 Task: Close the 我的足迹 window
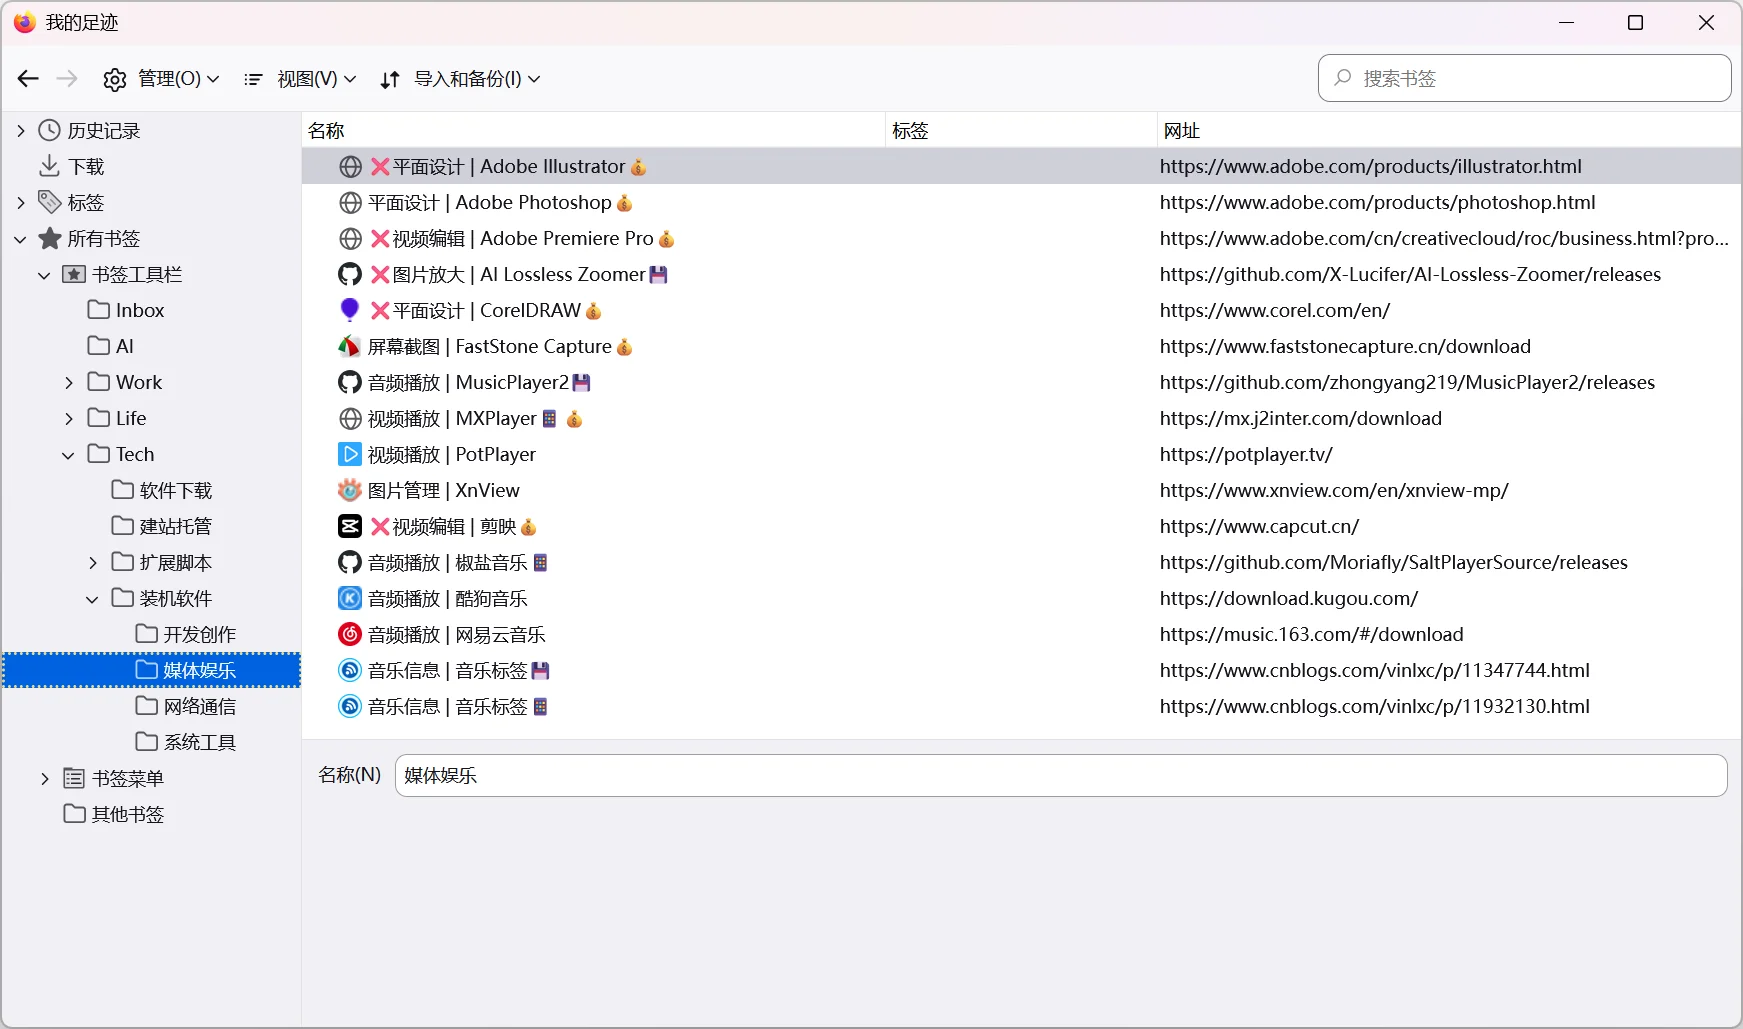[x=1707, y=23]
